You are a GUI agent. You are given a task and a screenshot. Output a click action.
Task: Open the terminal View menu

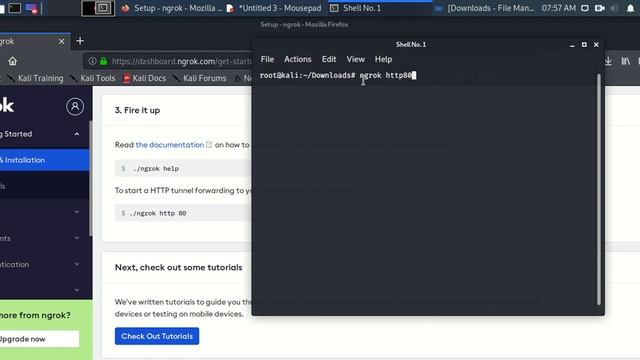(356, 59)
